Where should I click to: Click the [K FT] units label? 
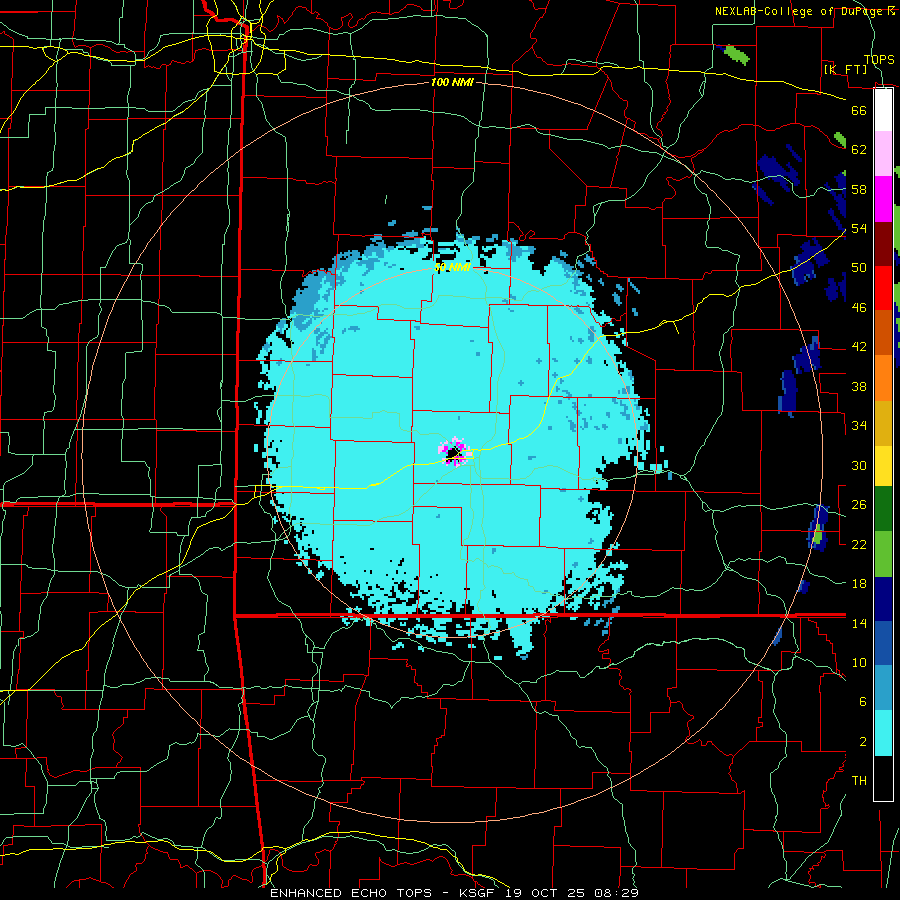(845, 69)
